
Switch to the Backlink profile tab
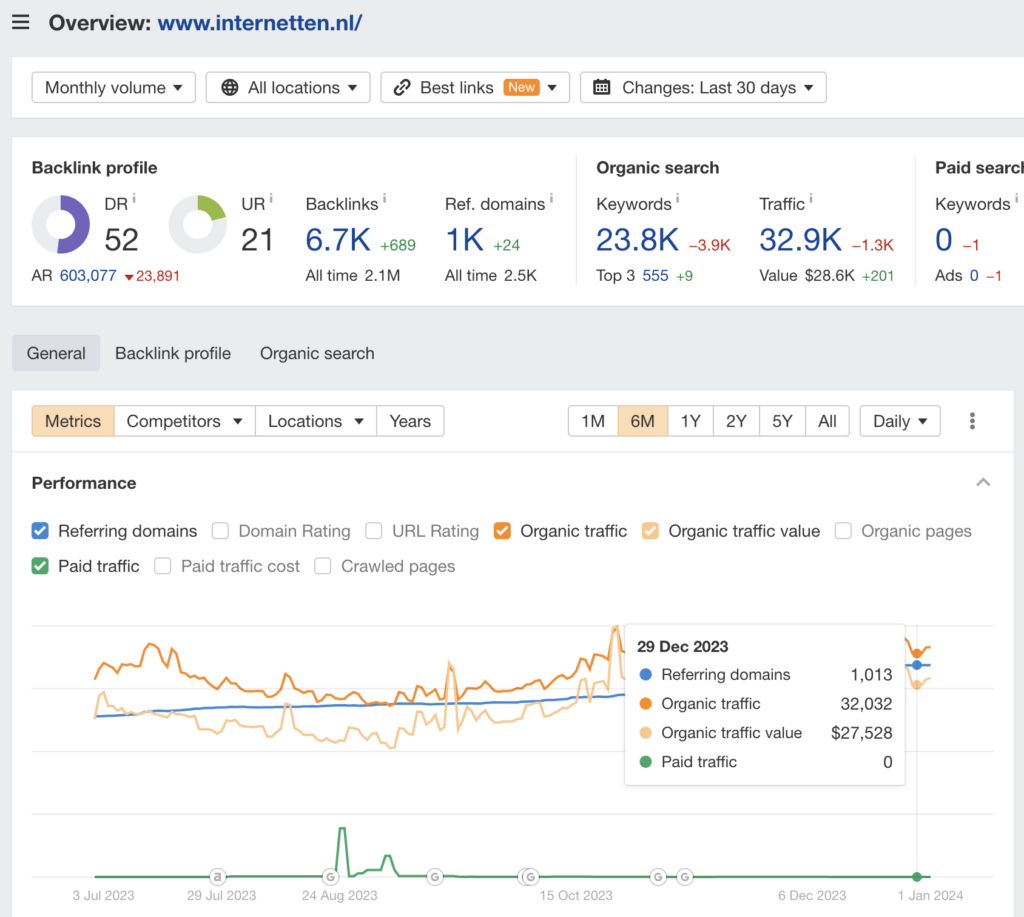(x=173, y=353)
